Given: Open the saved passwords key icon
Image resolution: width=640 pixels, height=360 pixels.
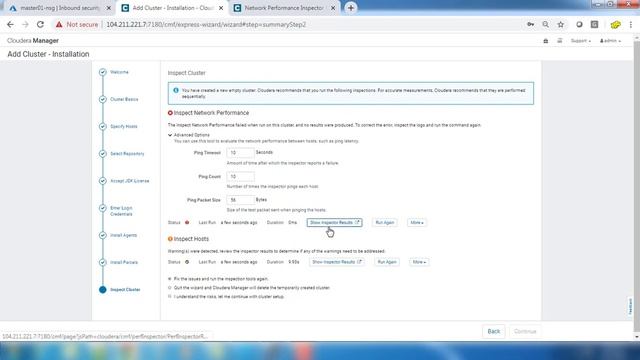Looking at the screenshot, I should (x=530, y=24).
